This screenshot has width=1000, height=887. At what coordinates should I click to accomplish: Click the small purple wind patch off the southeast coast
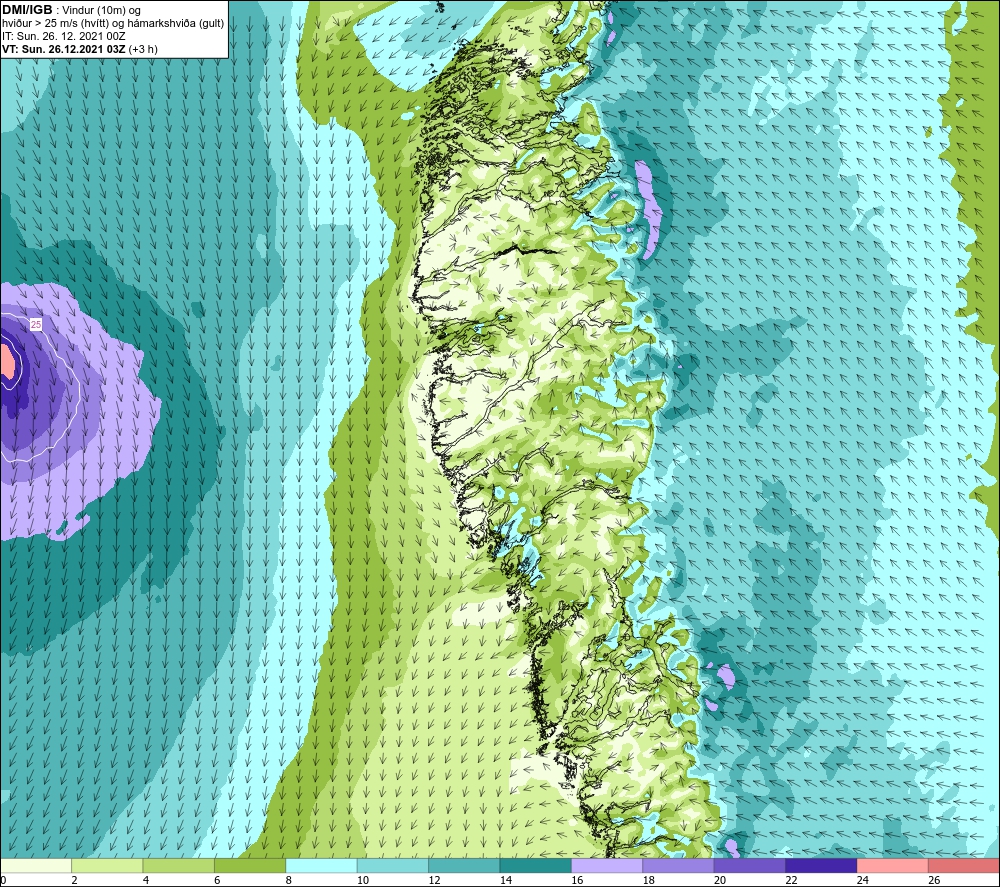tap(726, 677)
